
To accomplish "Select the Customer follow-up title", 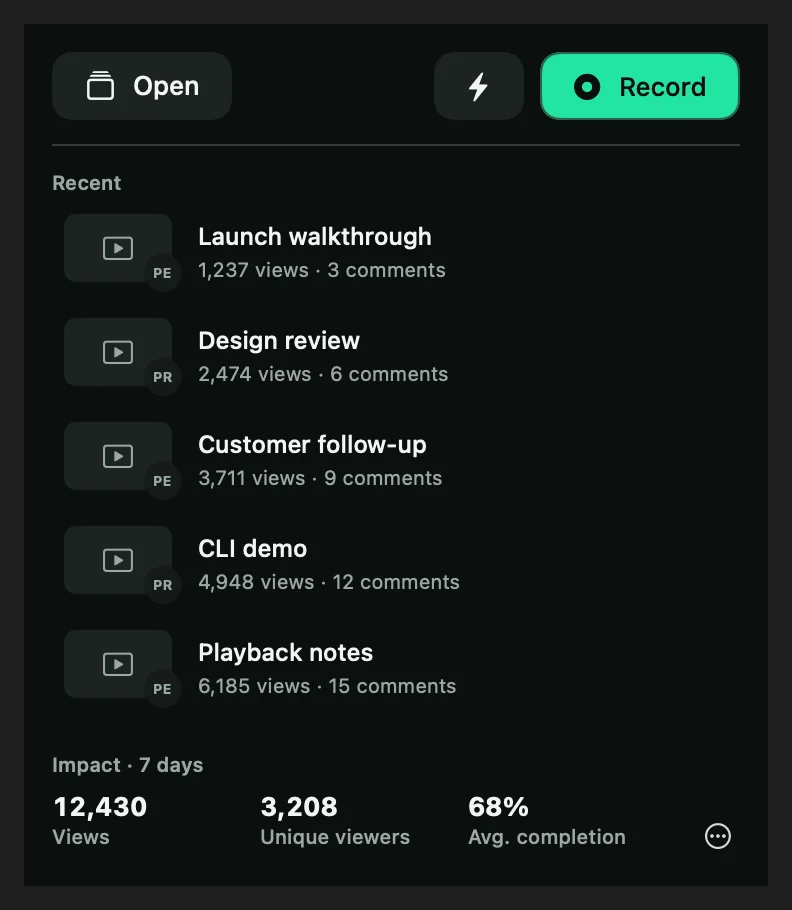I will click(x=312, y=445).
